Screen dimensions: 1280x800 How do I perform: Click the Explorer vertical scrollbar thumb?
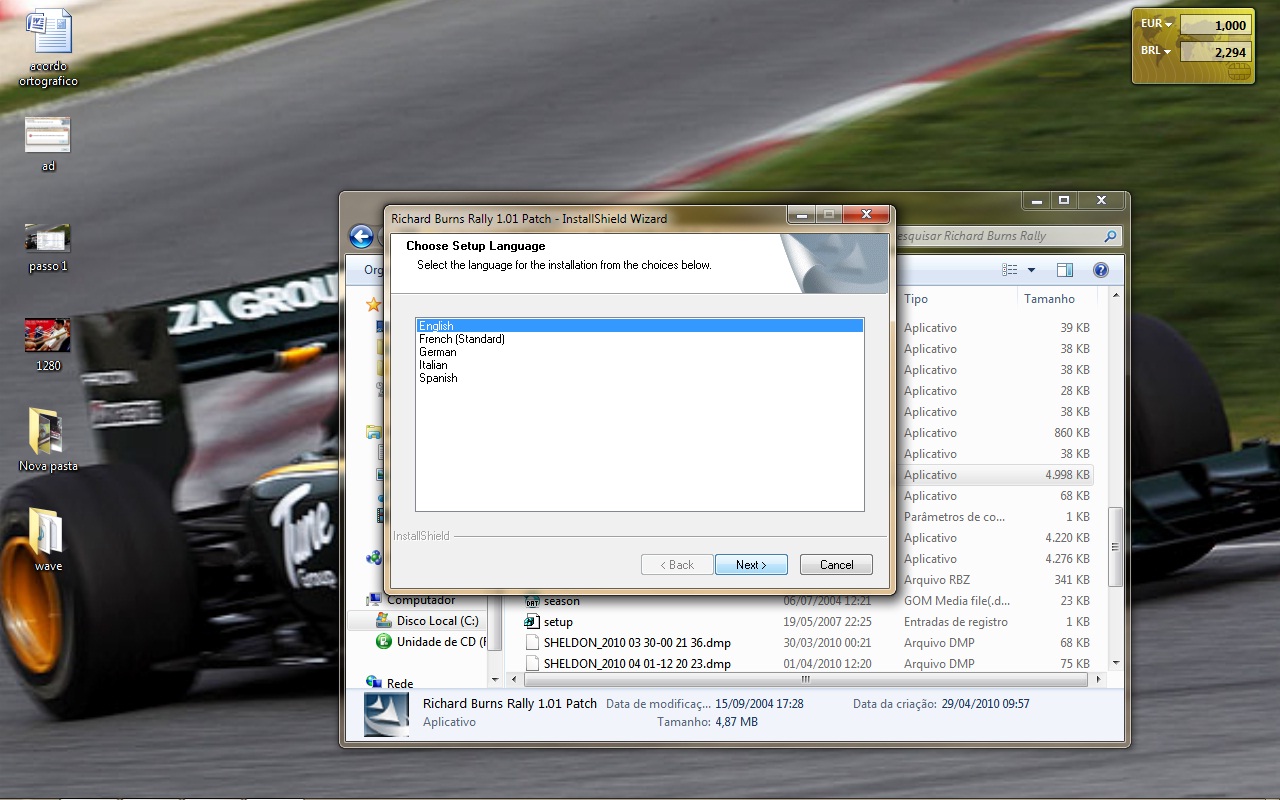coord(1116,548)
